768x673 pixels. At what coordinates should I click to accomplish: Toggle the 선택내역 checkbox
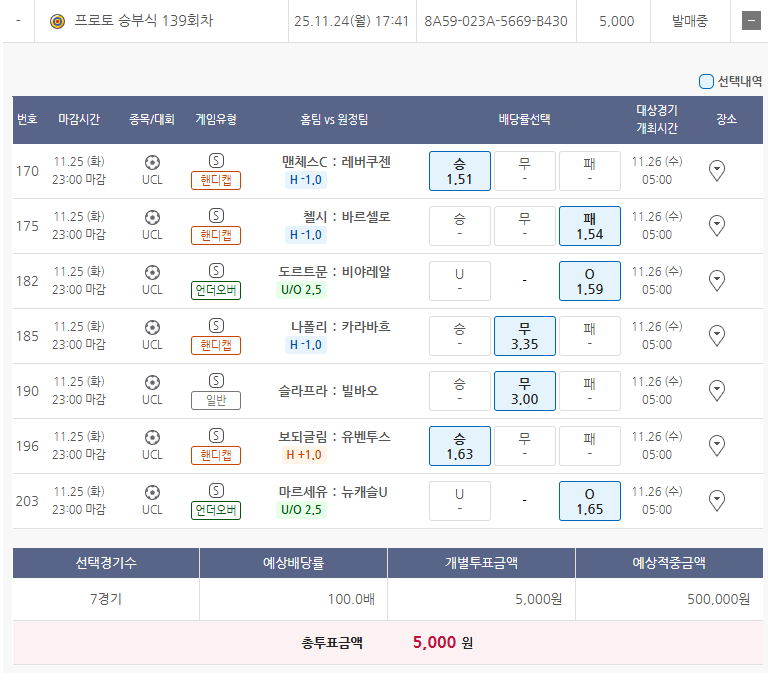tap(706, 82)
